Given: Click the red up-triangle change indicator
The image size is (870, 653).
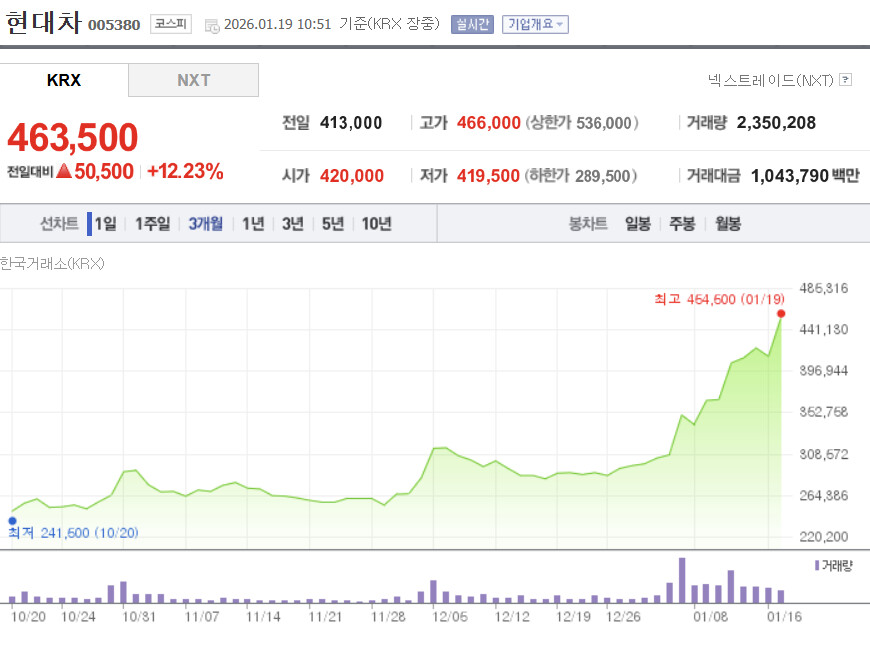Looking at the screenshot, I should click(x=64, y=171).
